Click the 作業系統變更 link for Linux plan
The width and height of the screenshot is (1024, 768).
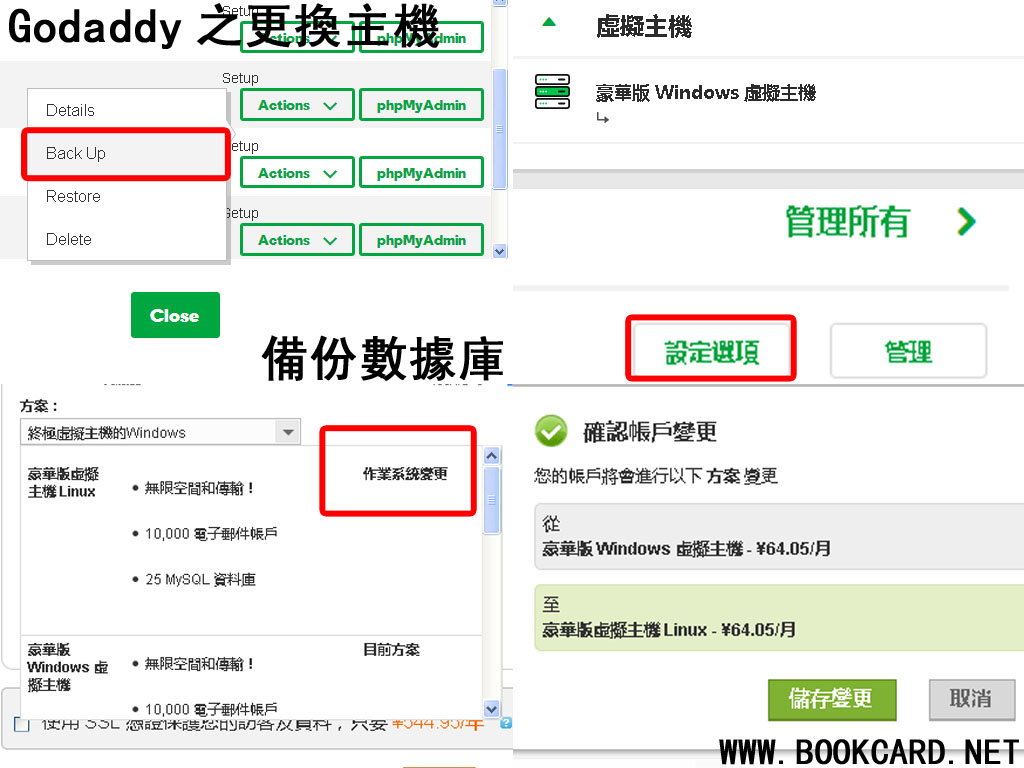click(x=405, y=473)
